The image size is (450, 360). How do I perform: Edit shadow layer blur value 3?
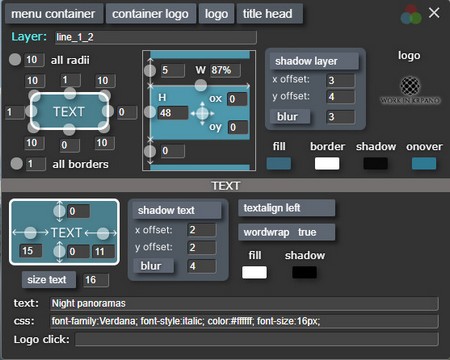point(340,117)
